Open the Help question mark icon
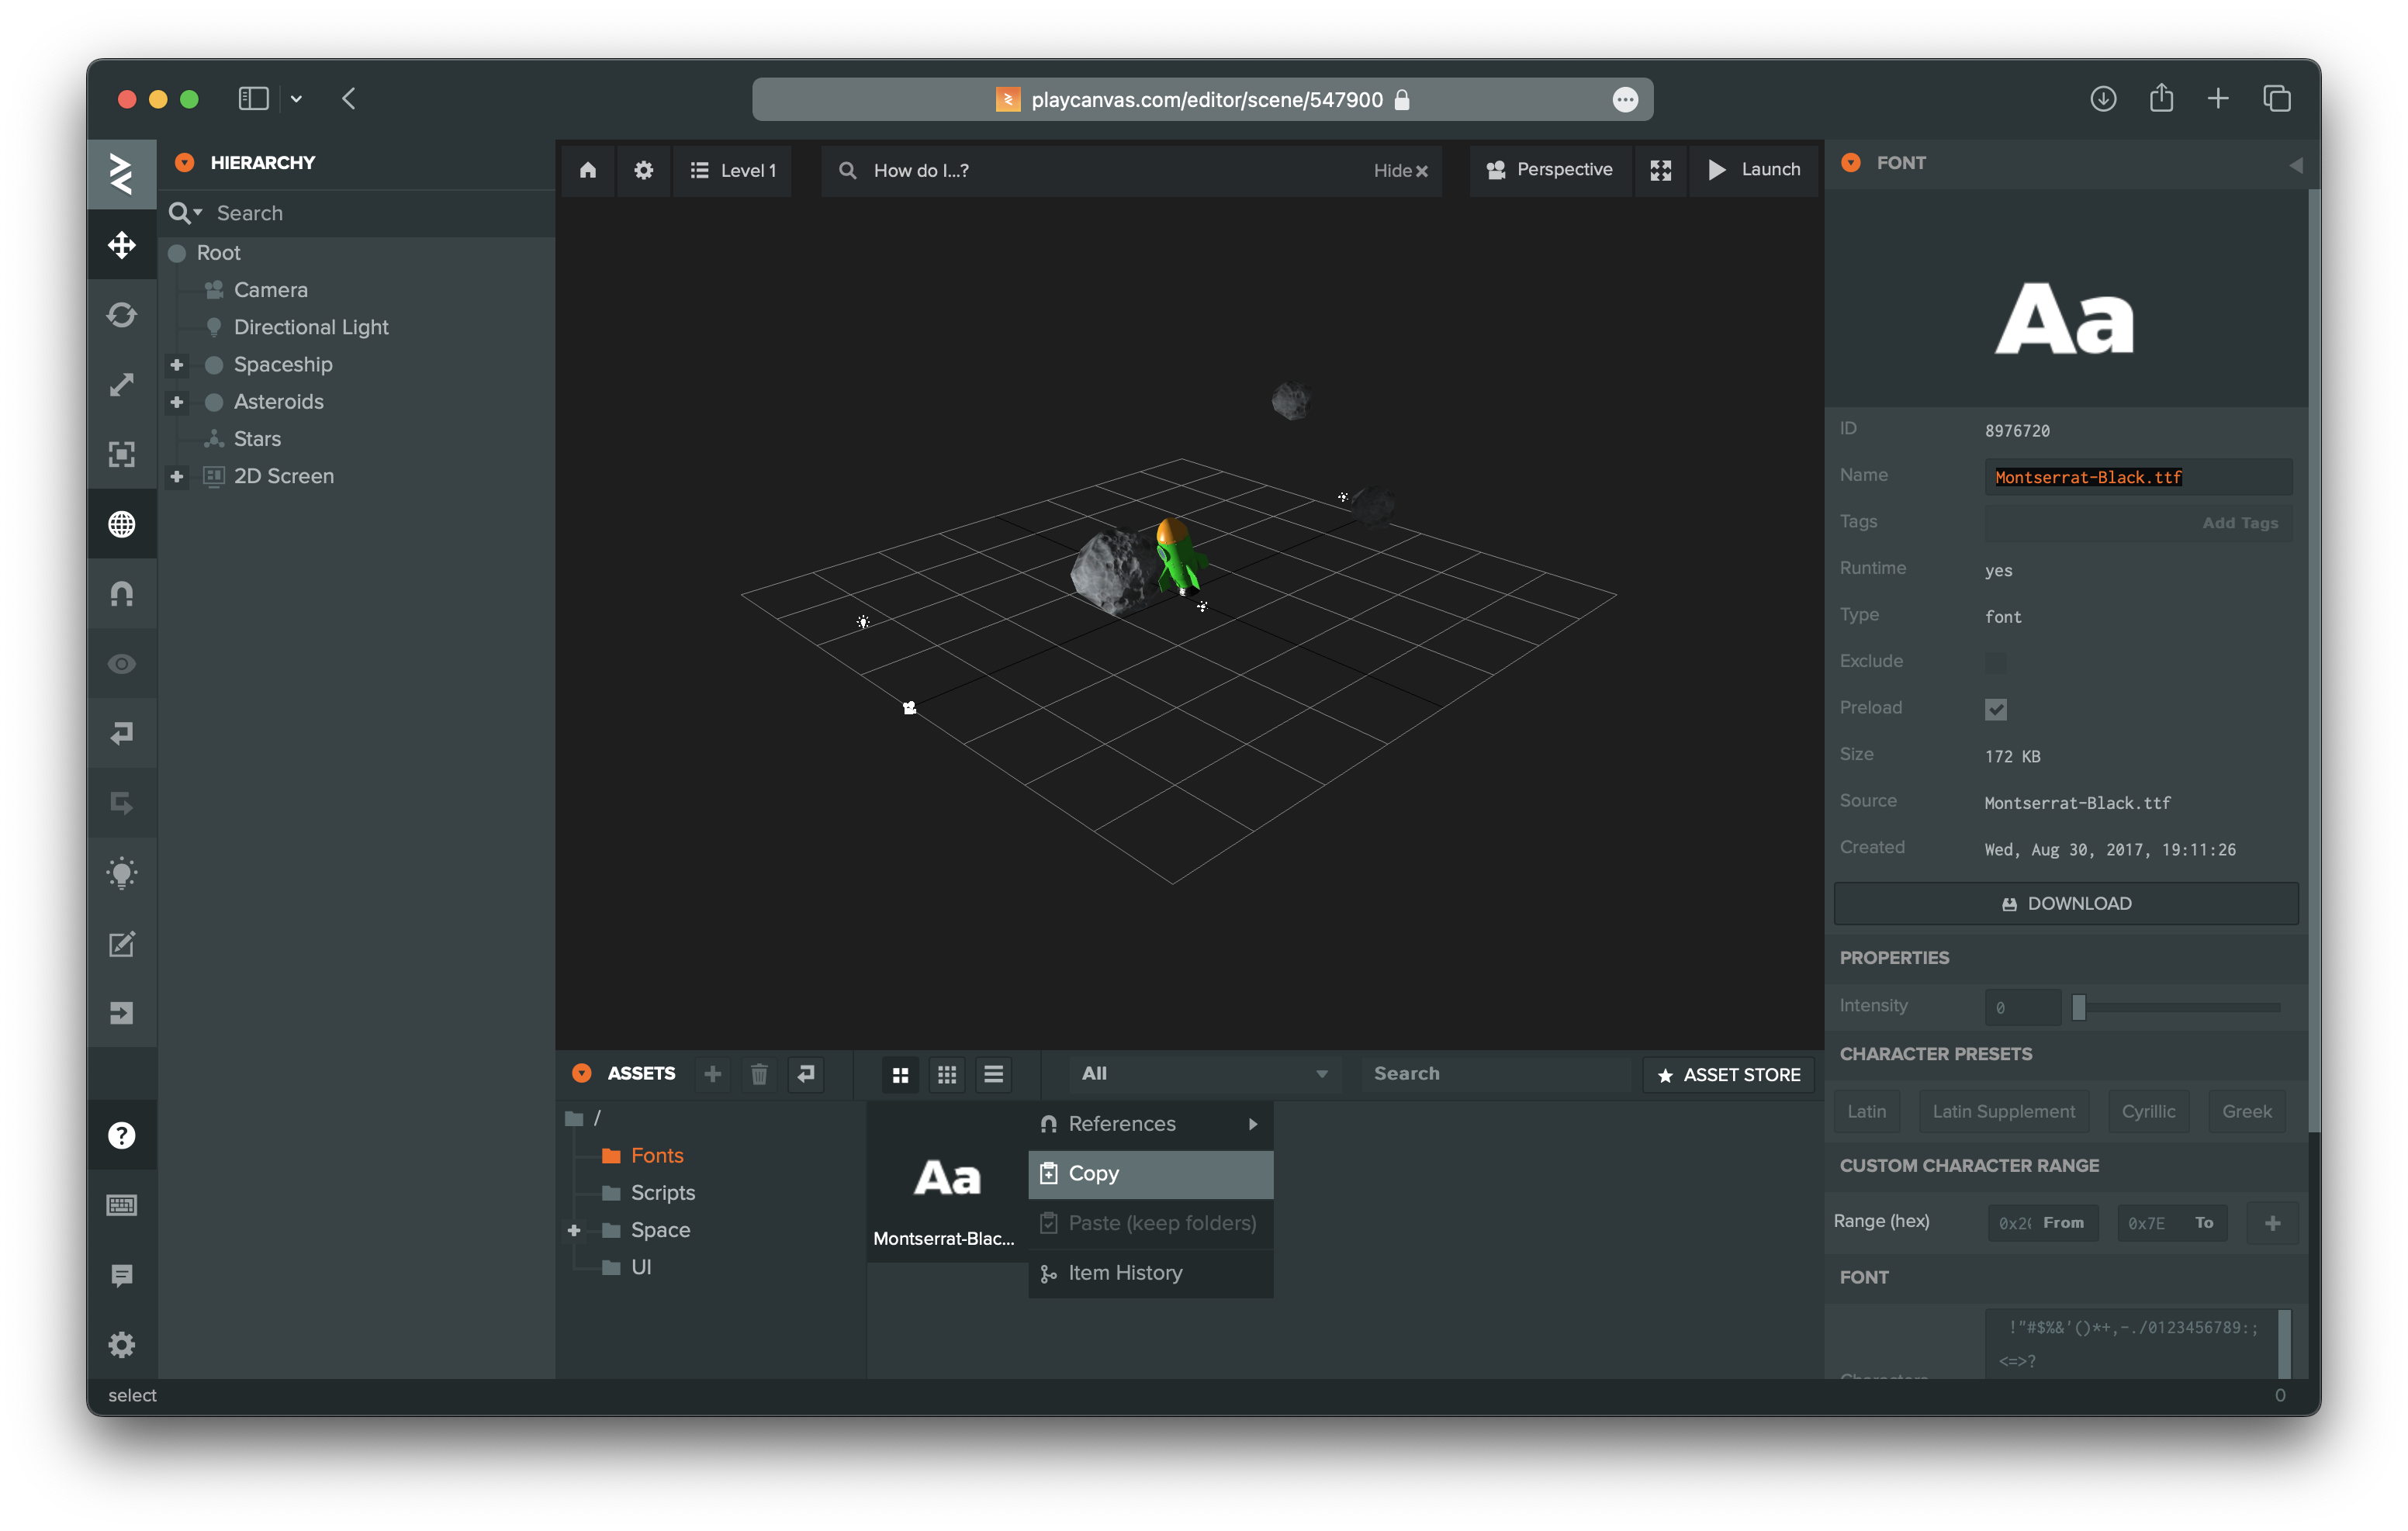 click(121, 1135)
